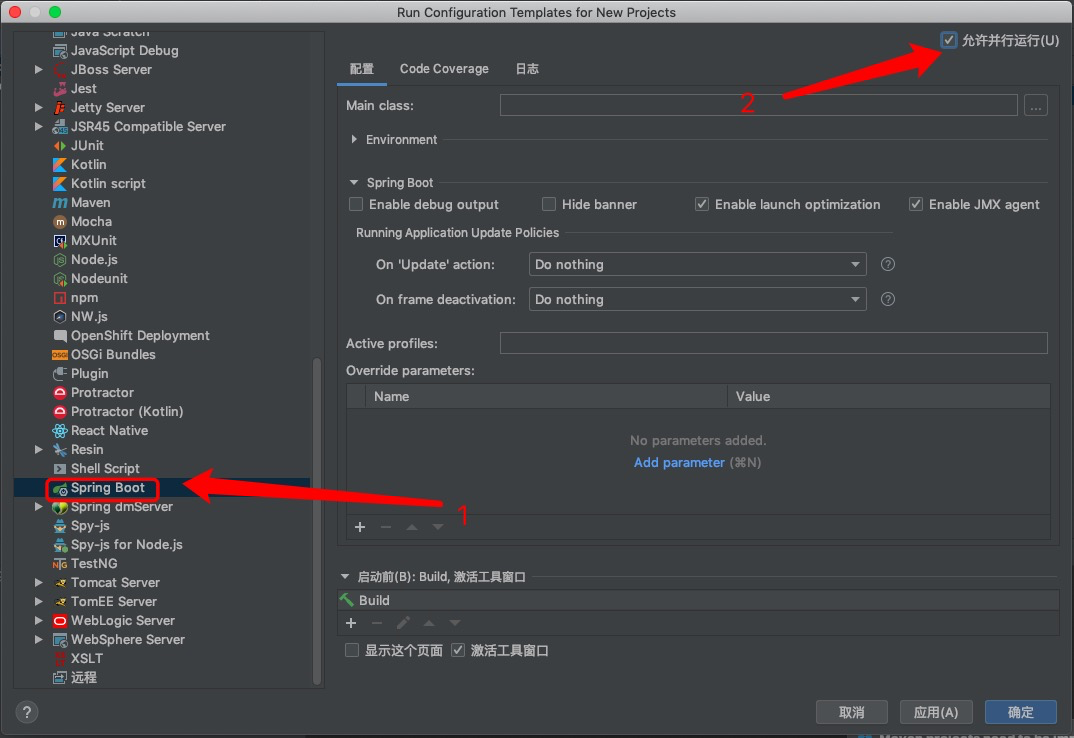This screenshot has height=738, width=1074.
Task: Collapse the Spring Boot section
Action: click(354, 182)
